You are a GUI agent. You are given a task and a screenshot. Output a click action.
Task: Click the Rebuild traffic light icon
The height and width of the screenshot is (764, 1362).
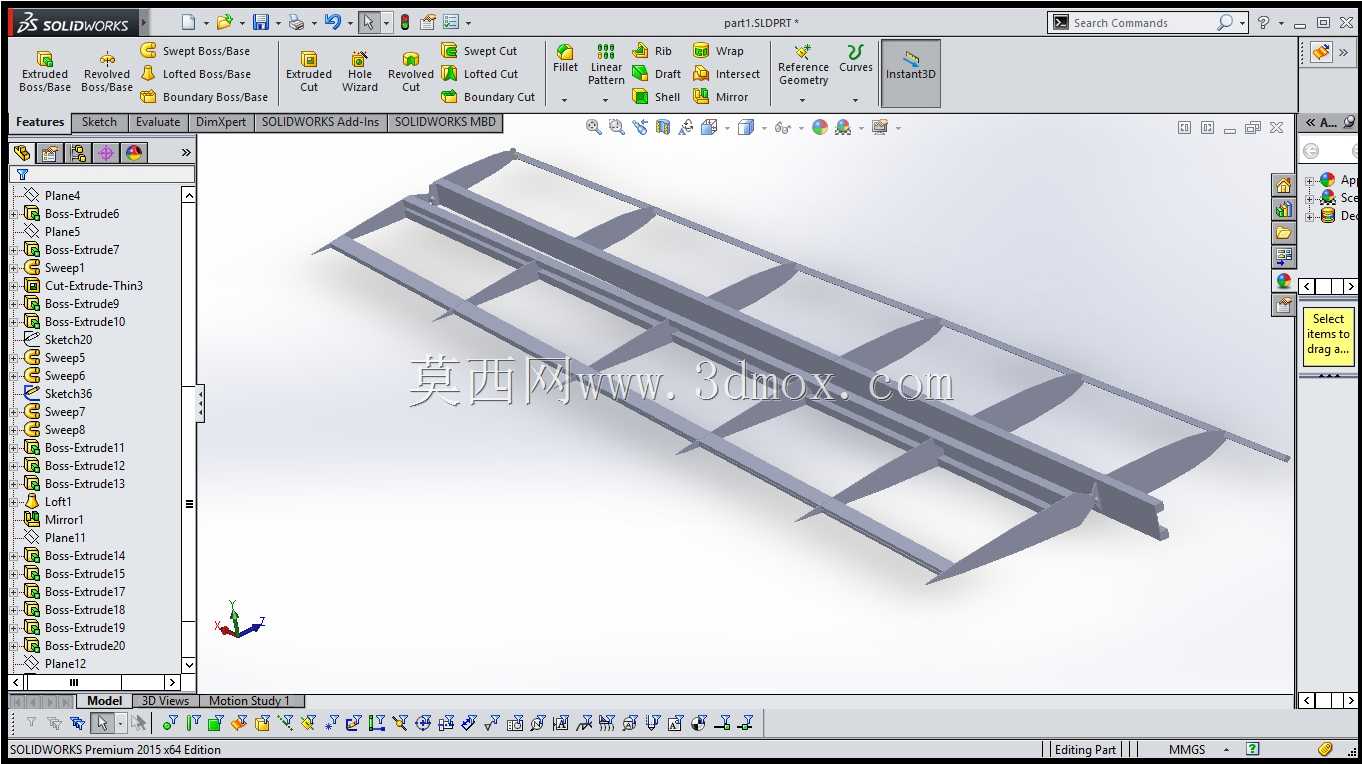click(405, 22)
